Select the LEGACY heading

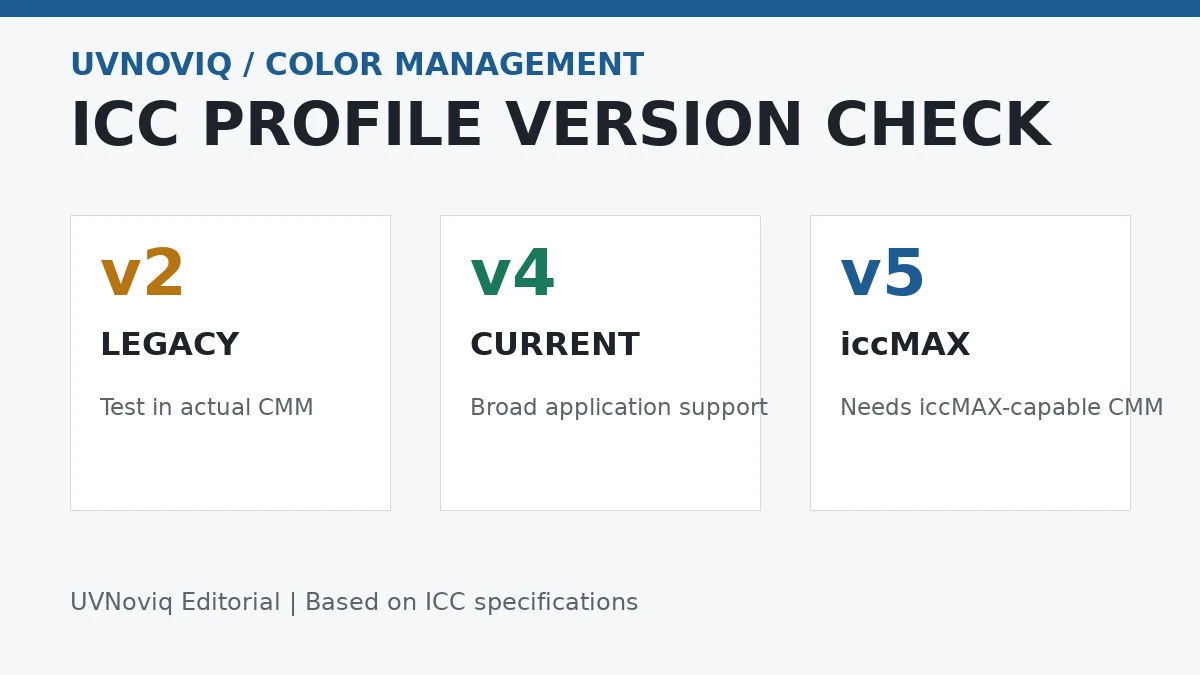point(170,346)
